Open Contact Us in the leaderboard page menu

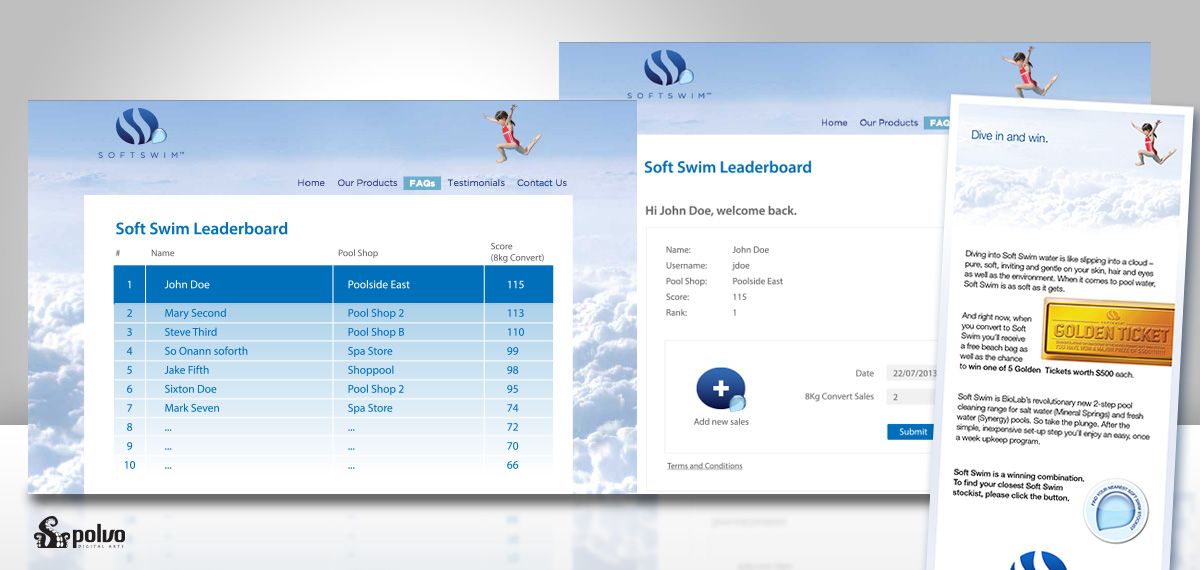542,183
